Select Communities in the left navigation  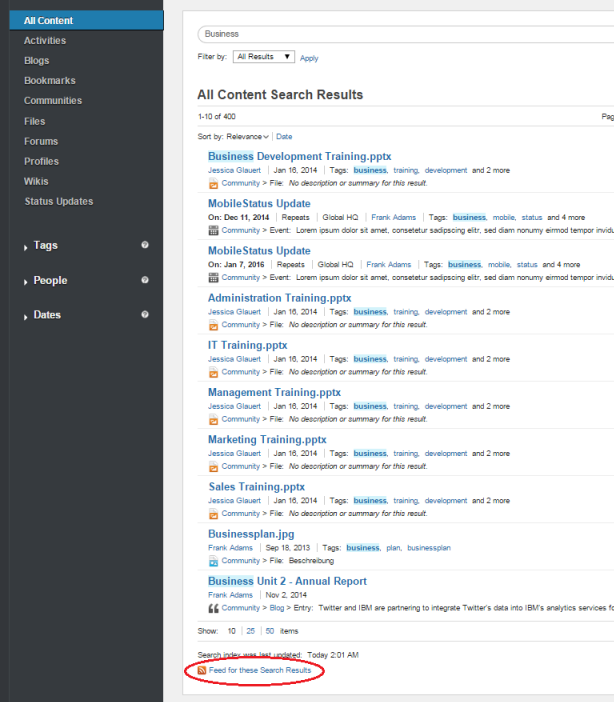(53, 101)
